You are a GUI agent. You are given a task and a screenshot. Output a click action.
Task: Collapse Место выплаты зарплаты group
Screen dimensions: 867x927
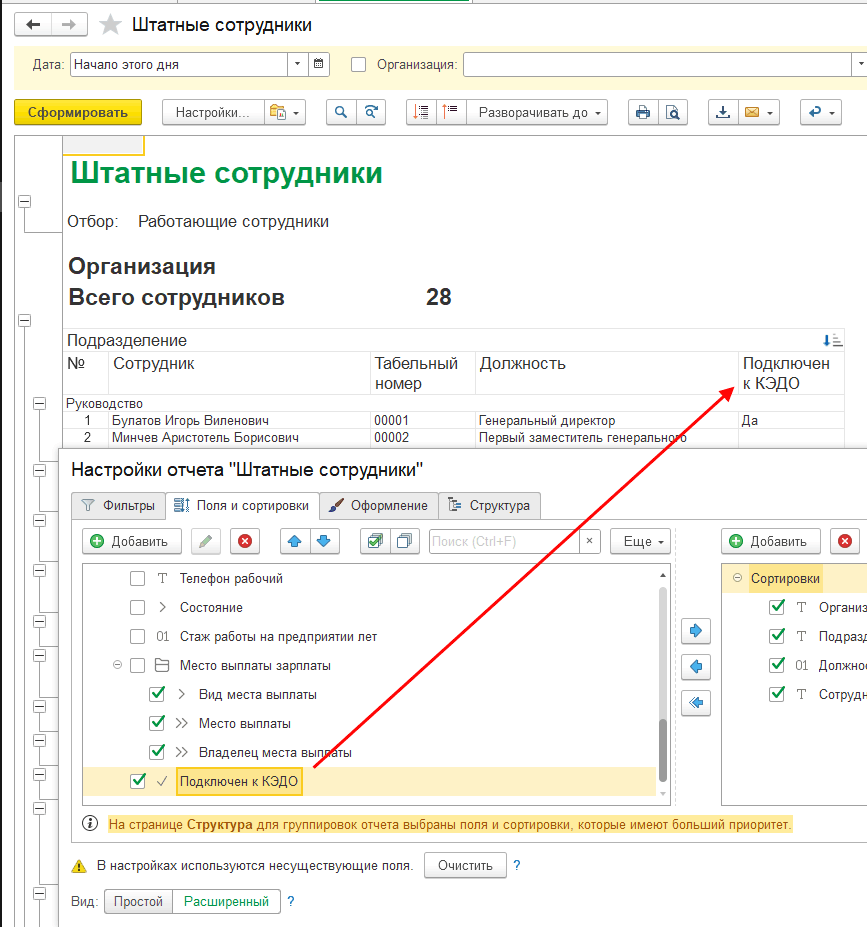coord(117,665)
